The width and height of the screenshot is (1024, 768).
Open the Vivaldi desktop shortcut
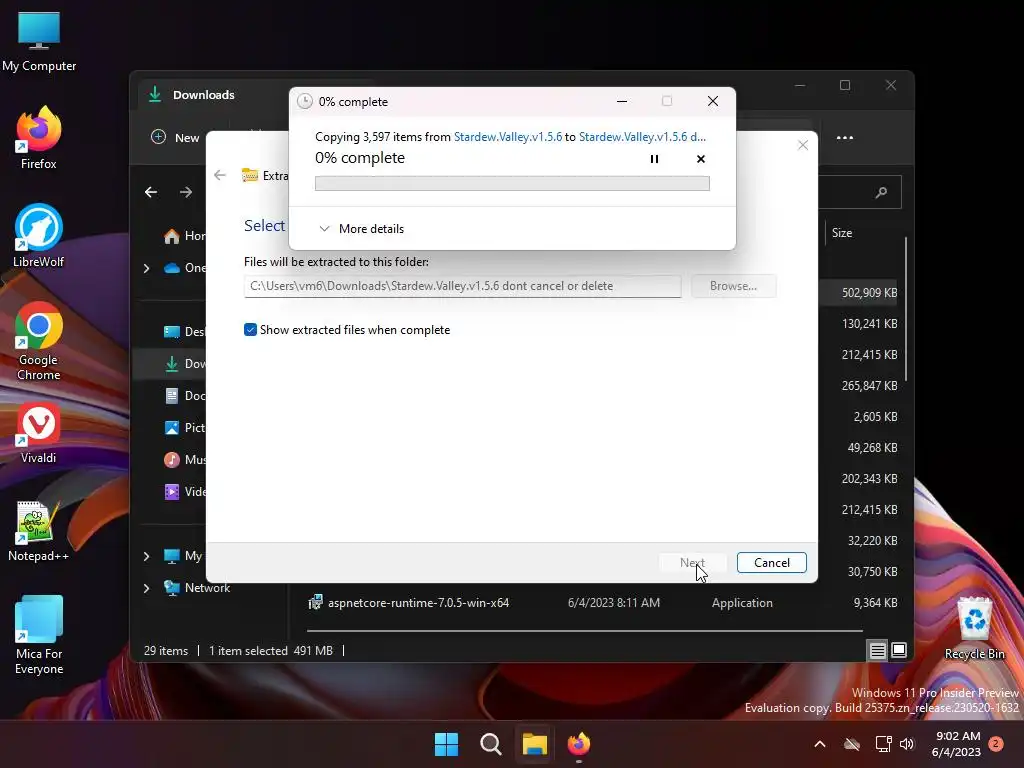pyautogui.click(x=39, y=433)
